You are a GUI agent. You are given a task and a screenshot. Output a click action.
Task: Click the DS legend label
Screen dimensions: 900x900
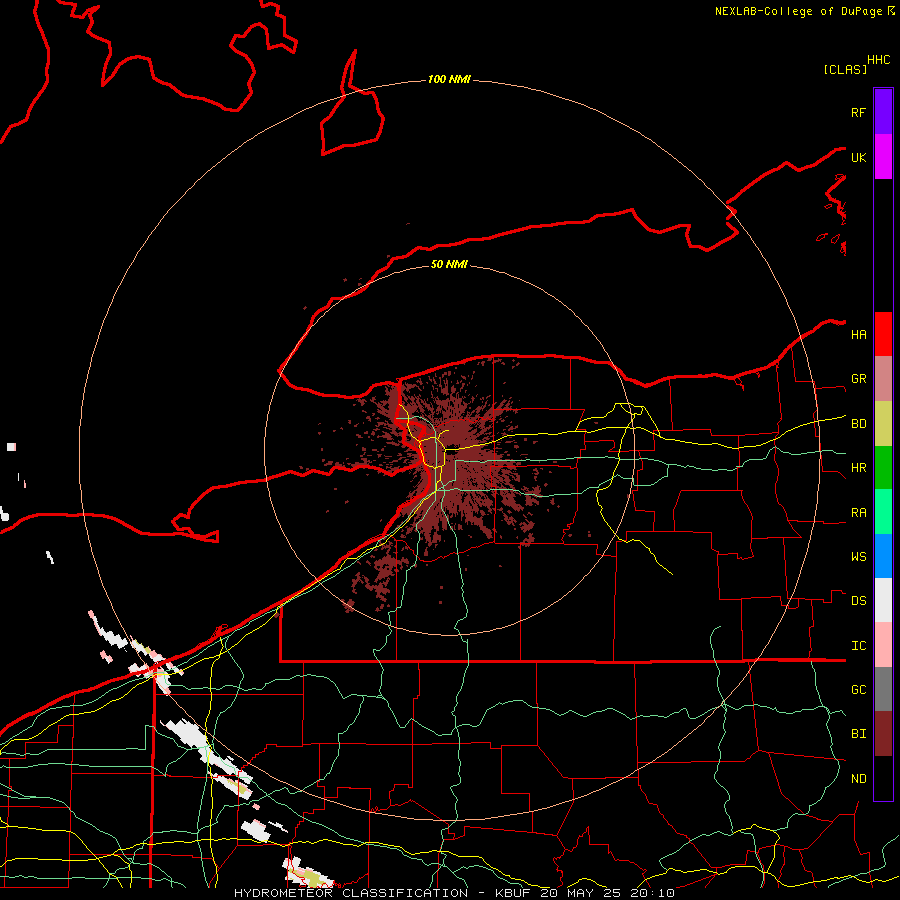pos(858,601)
